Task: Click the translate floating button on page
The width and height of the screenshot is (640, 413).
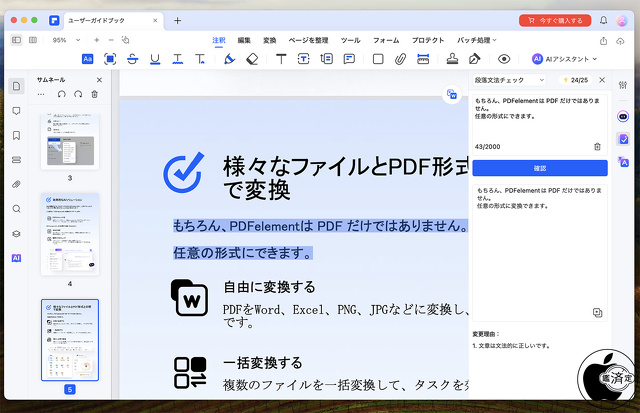Action: tap(451, 94)
